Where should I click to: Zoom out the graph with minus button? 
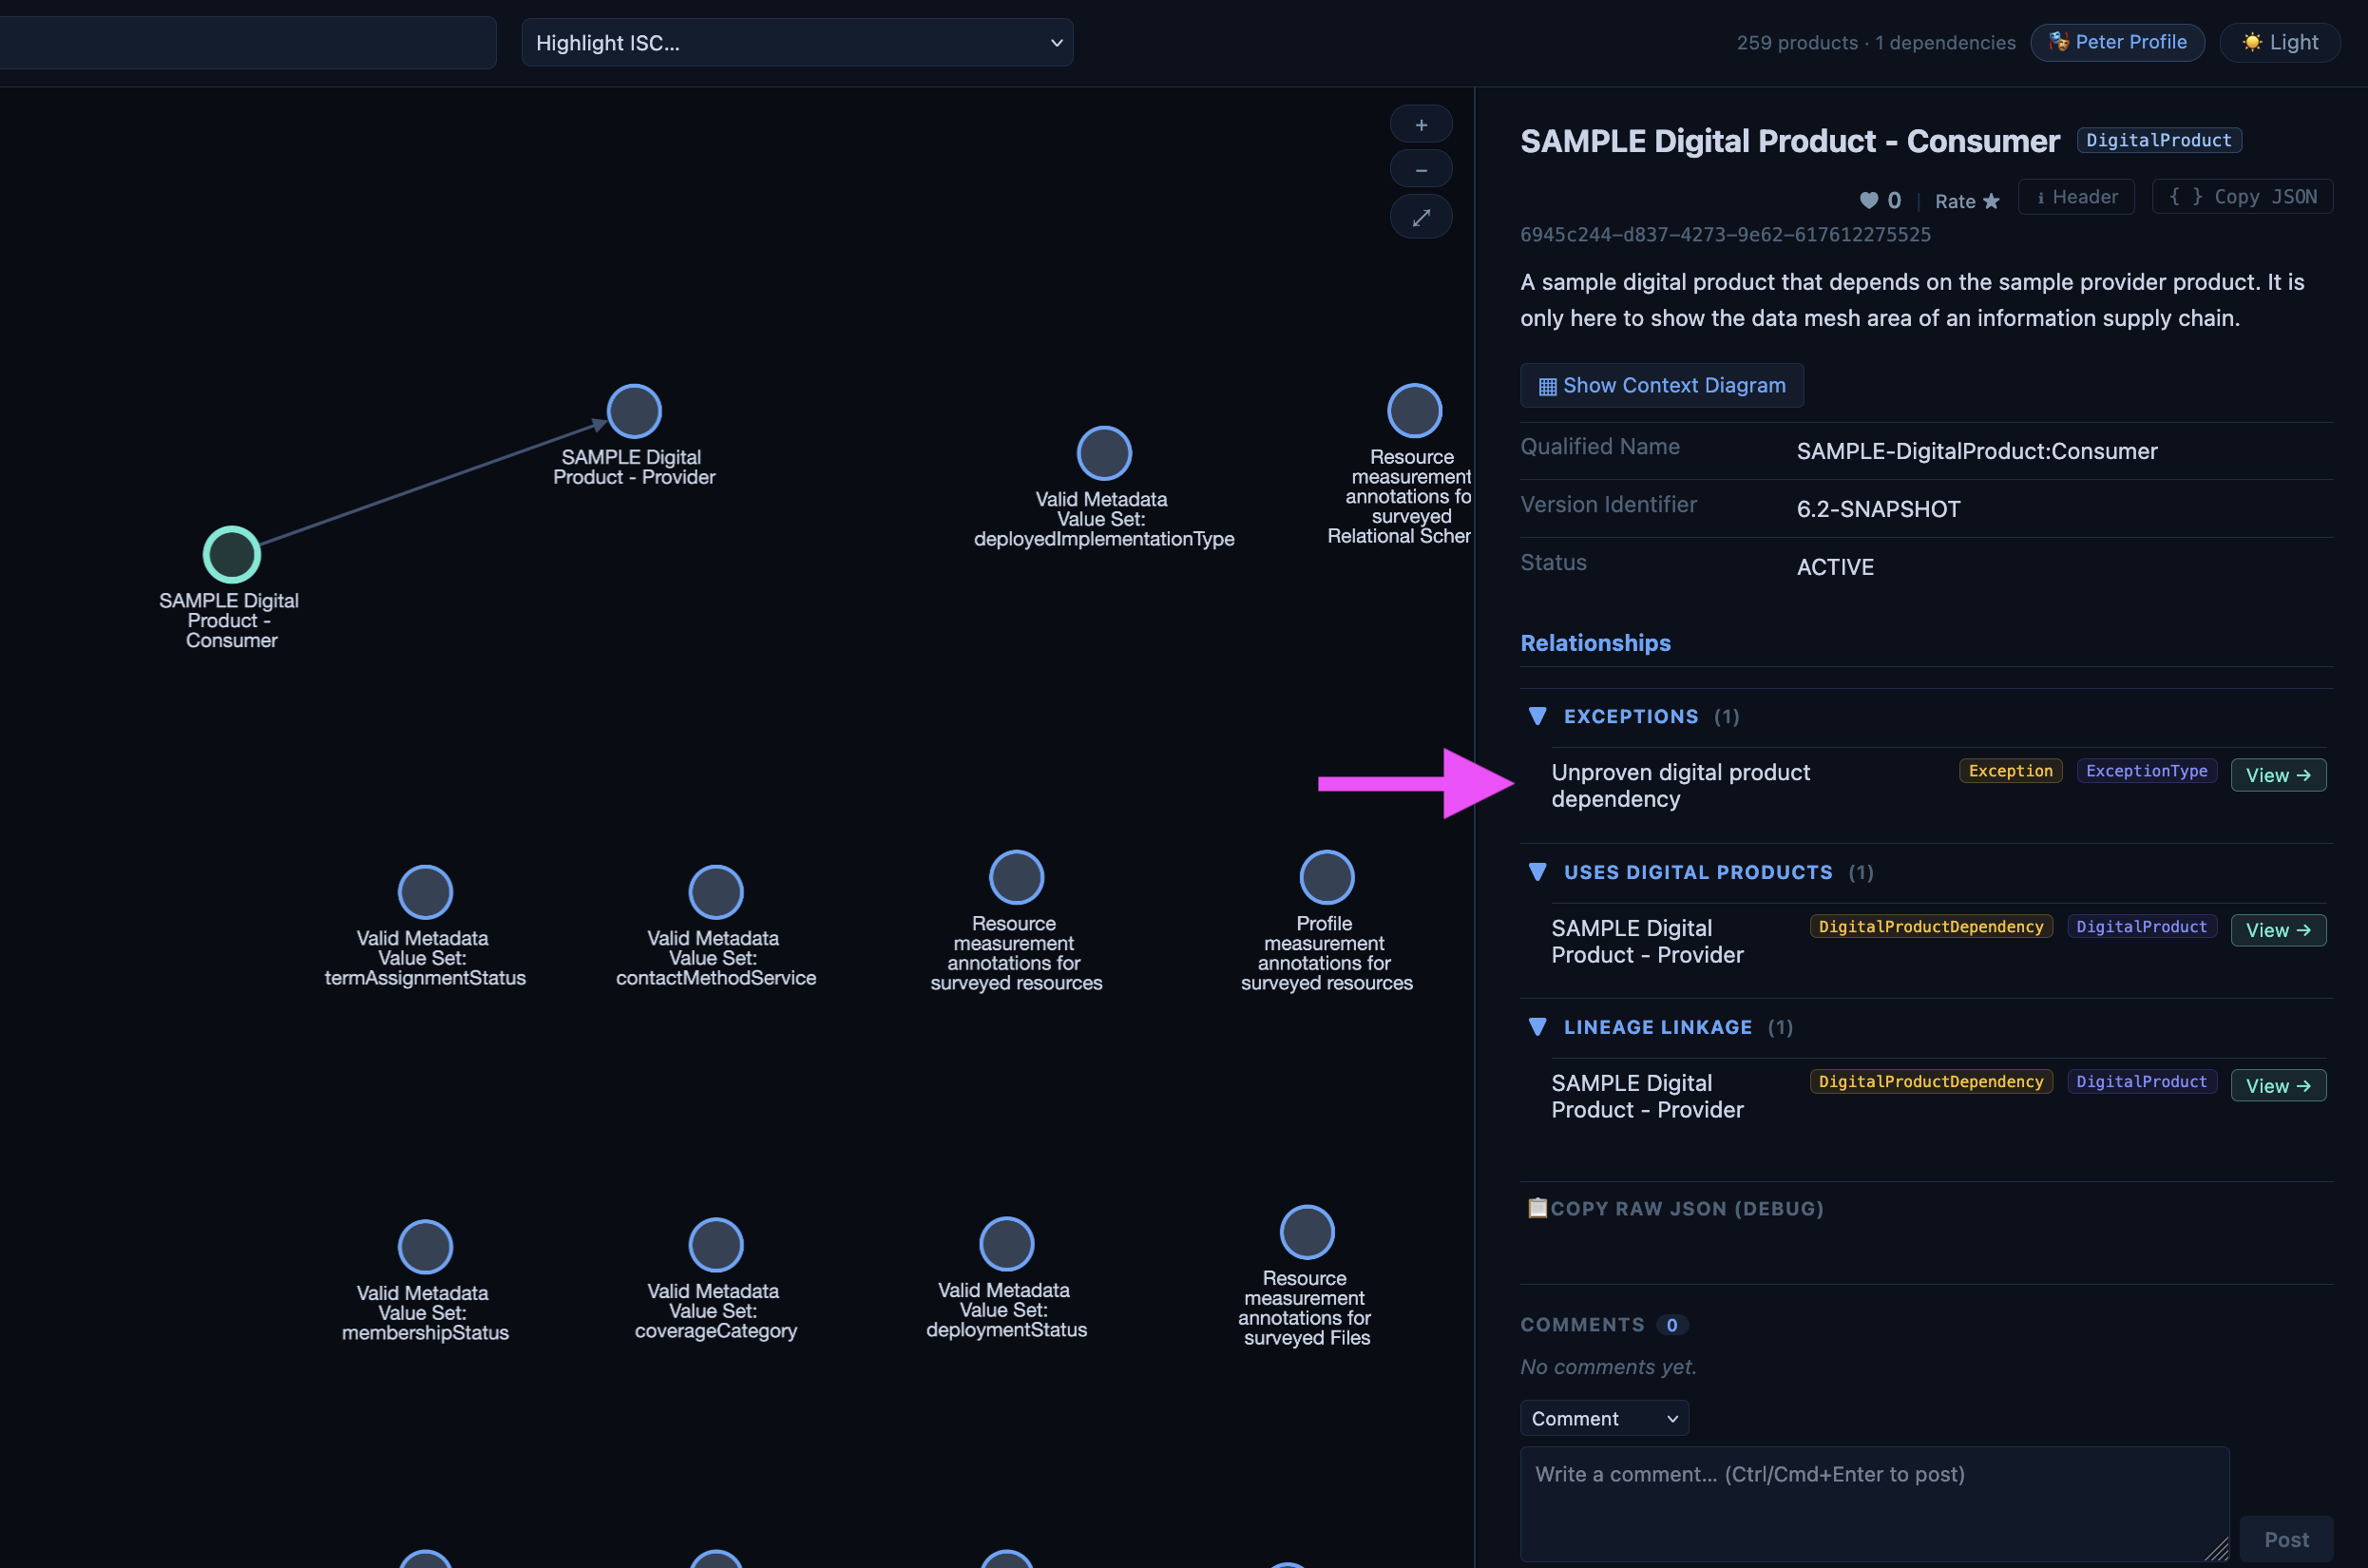click(x=1420, y=170)
